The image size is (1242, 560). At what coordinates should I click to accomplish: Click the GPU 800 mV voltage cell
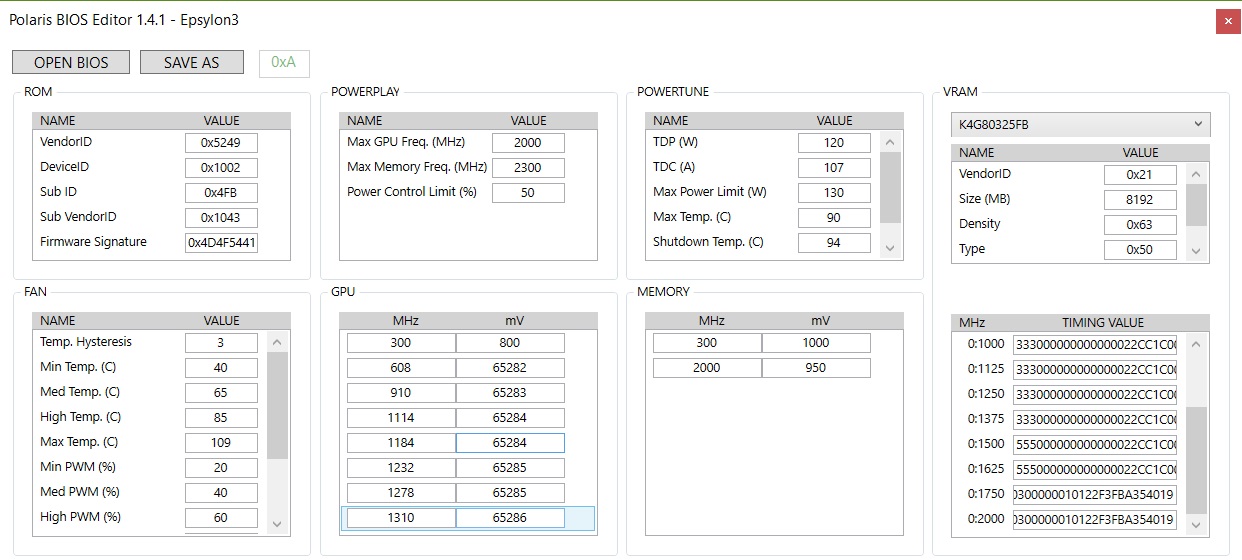510,342
